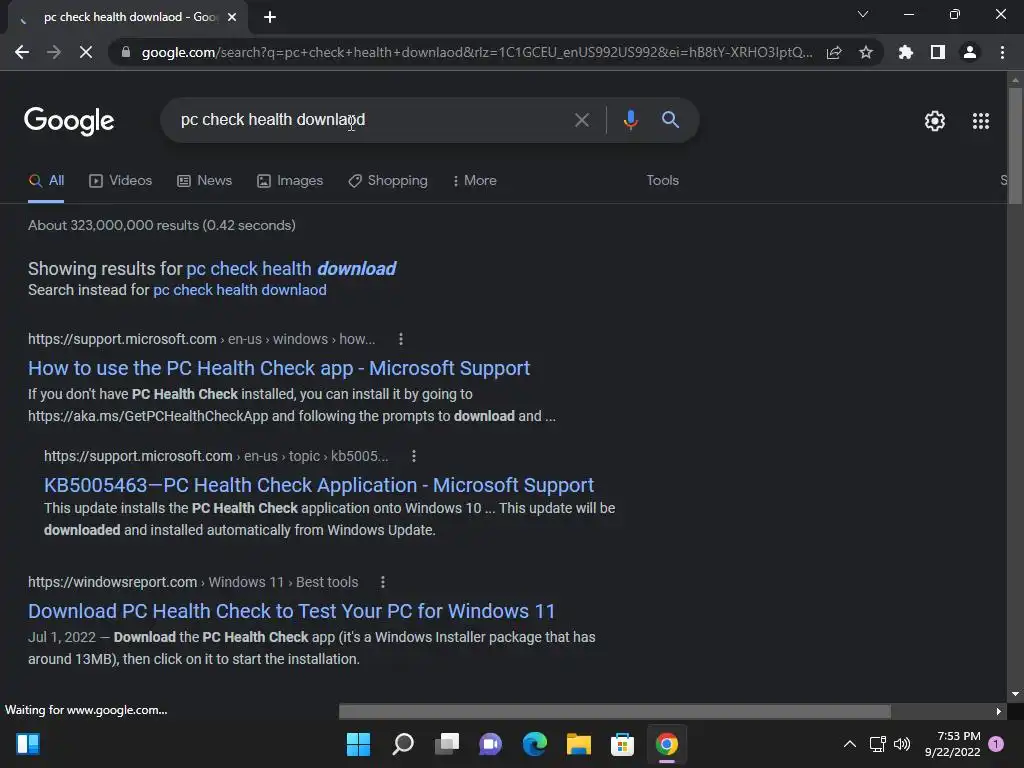1024x768 pixels.
Task: Click the horizontal scrollbar thumb
Action: point(615,711)
